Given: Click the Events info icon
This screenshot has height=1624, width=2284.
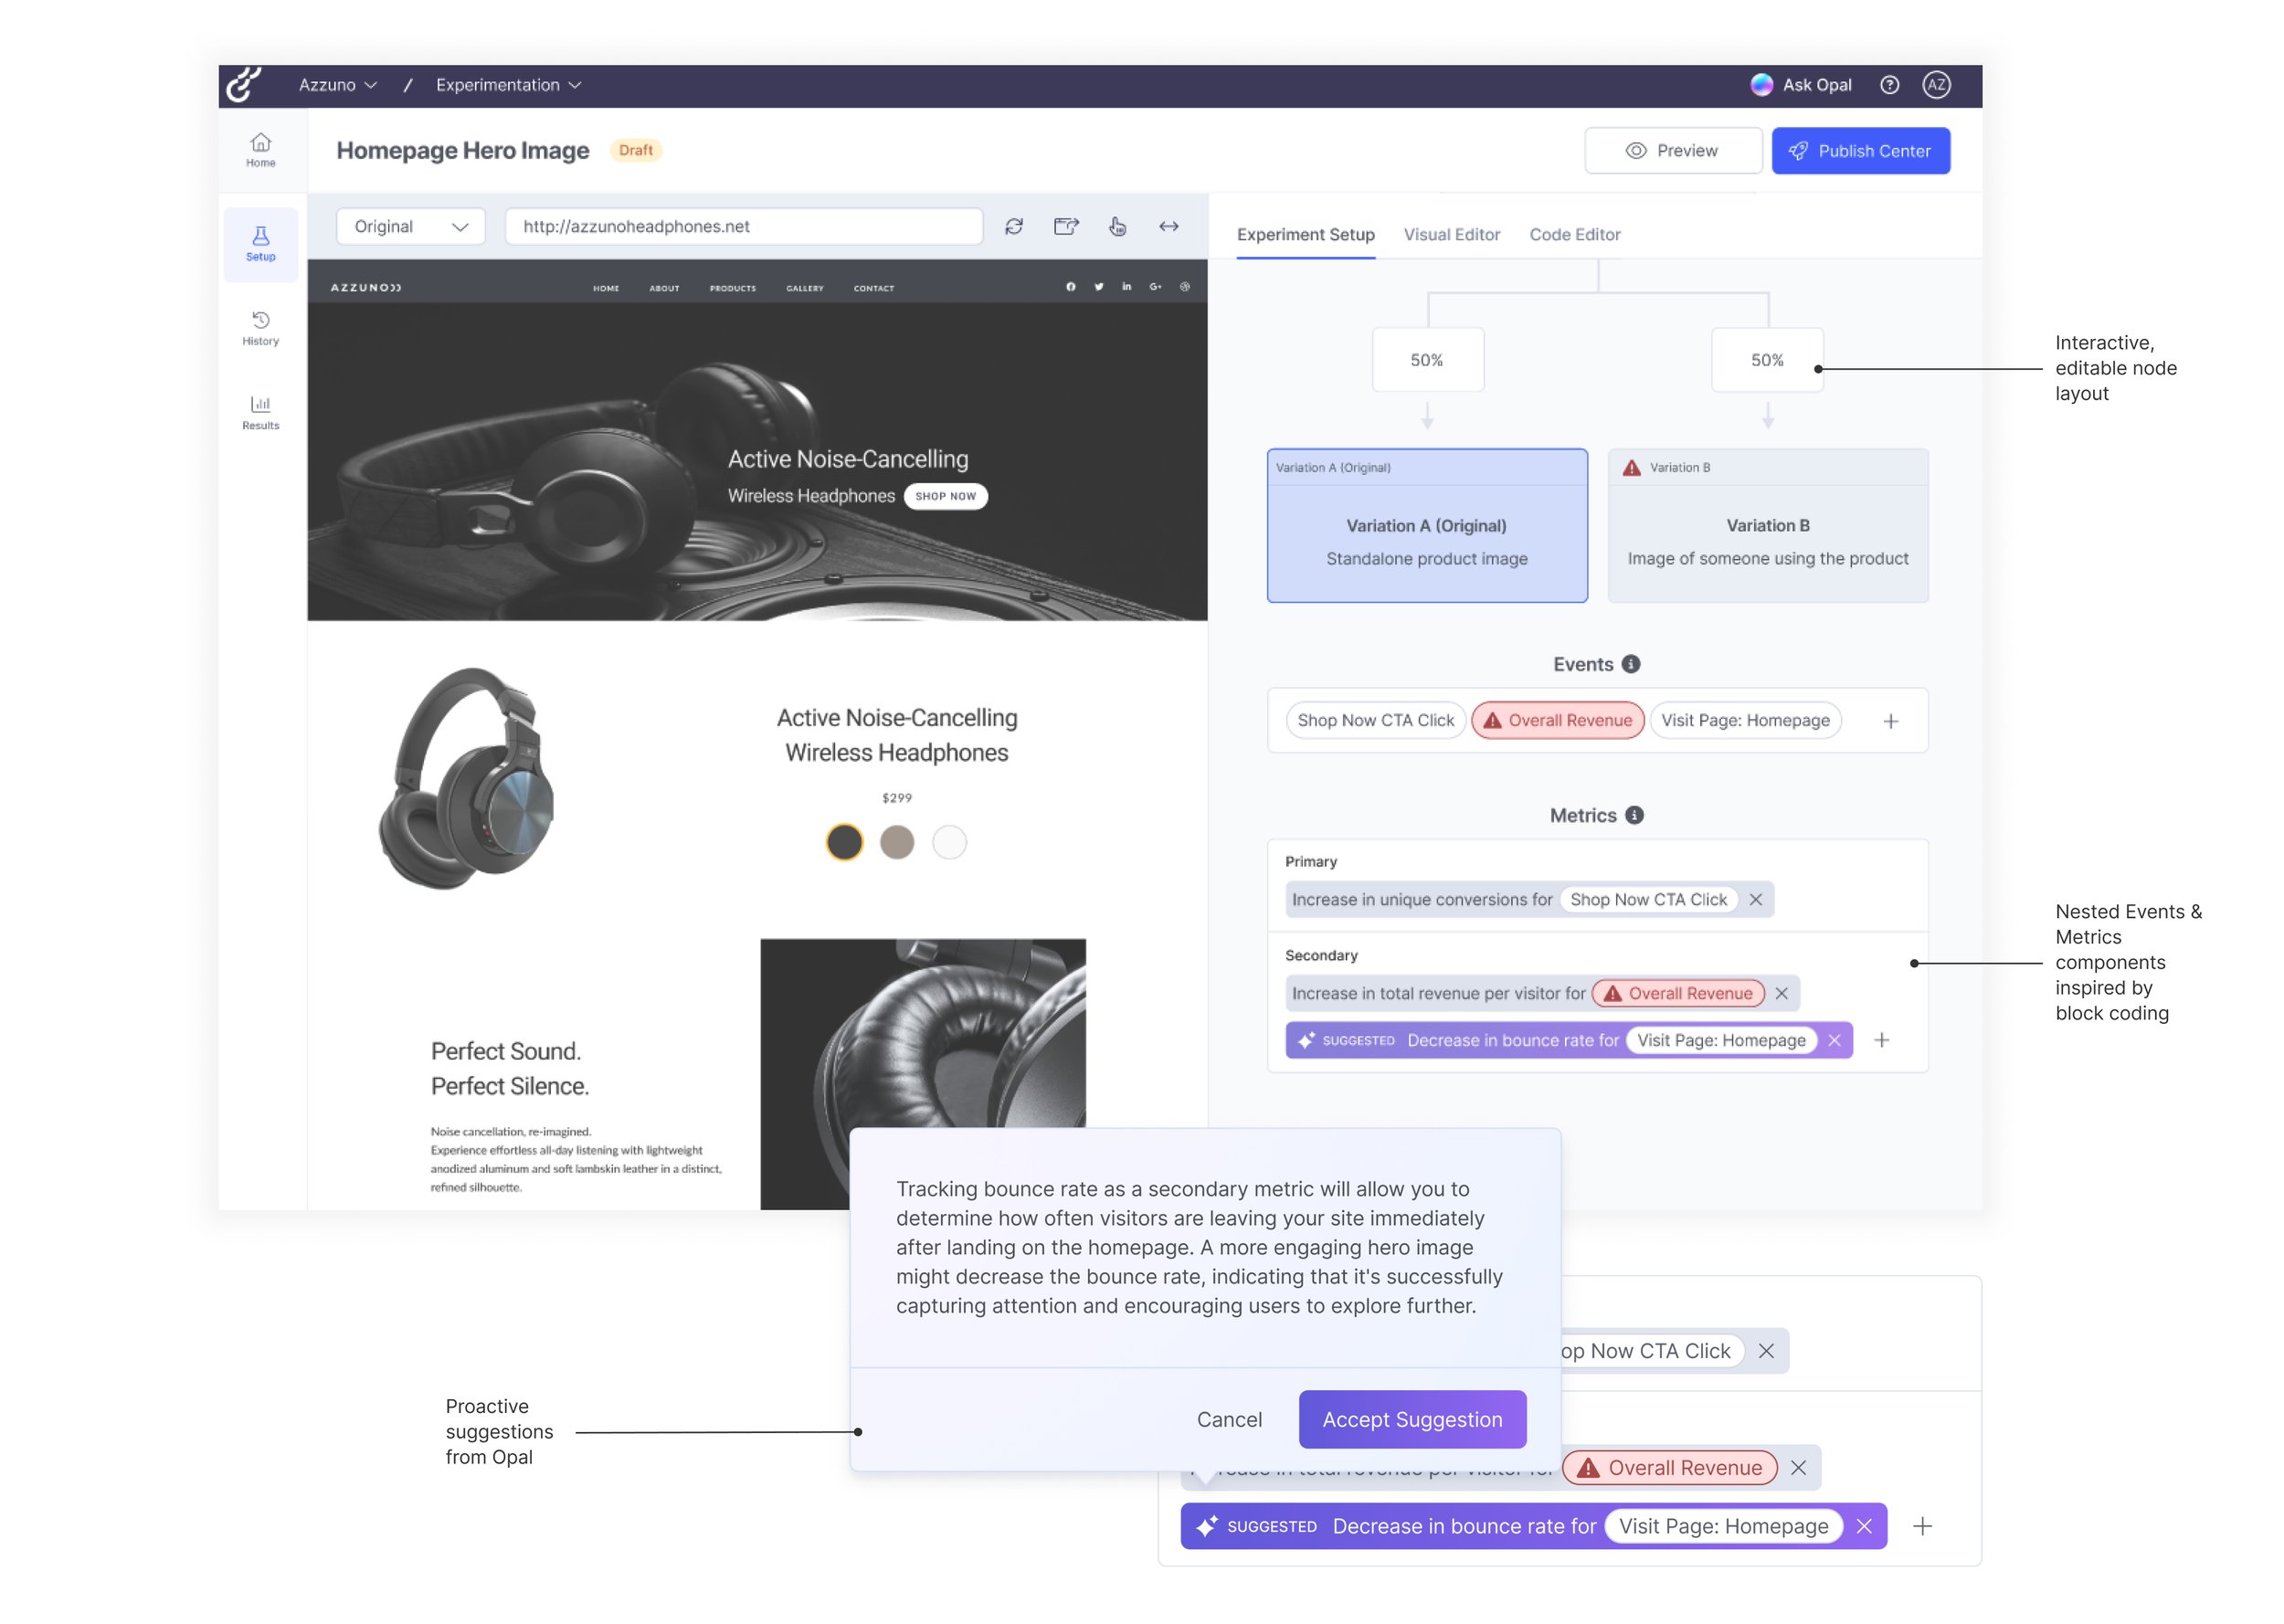Looking at the screenshot, I should pyautogui.click(x=1631, y=664).
